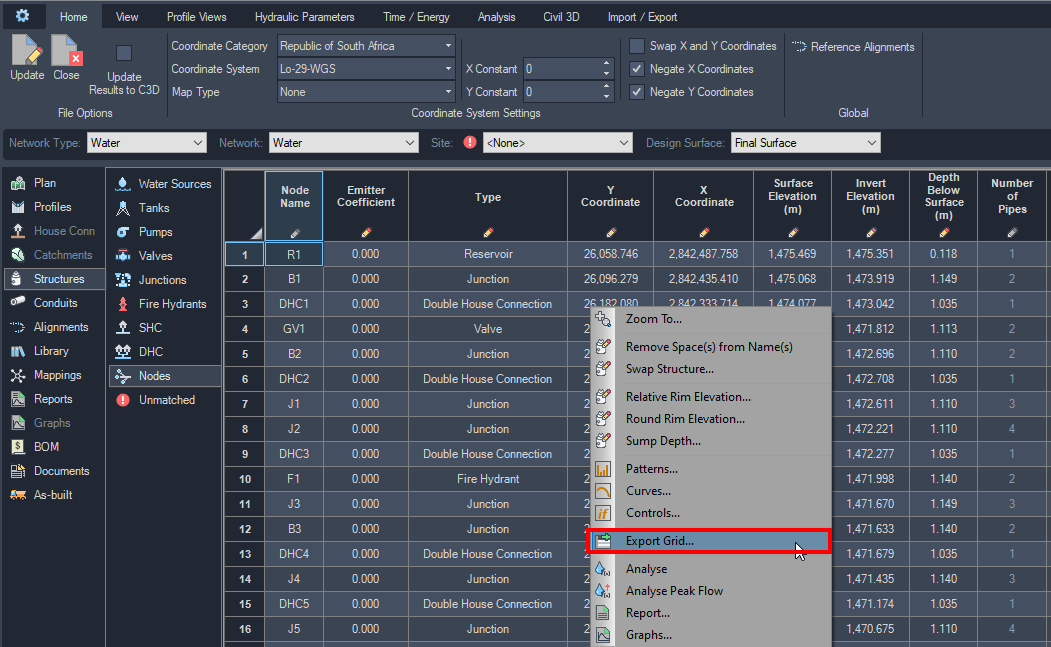The image size is (1051, 647).
Task: Select Round Rim Elevation menu entry
Action: 710,419
